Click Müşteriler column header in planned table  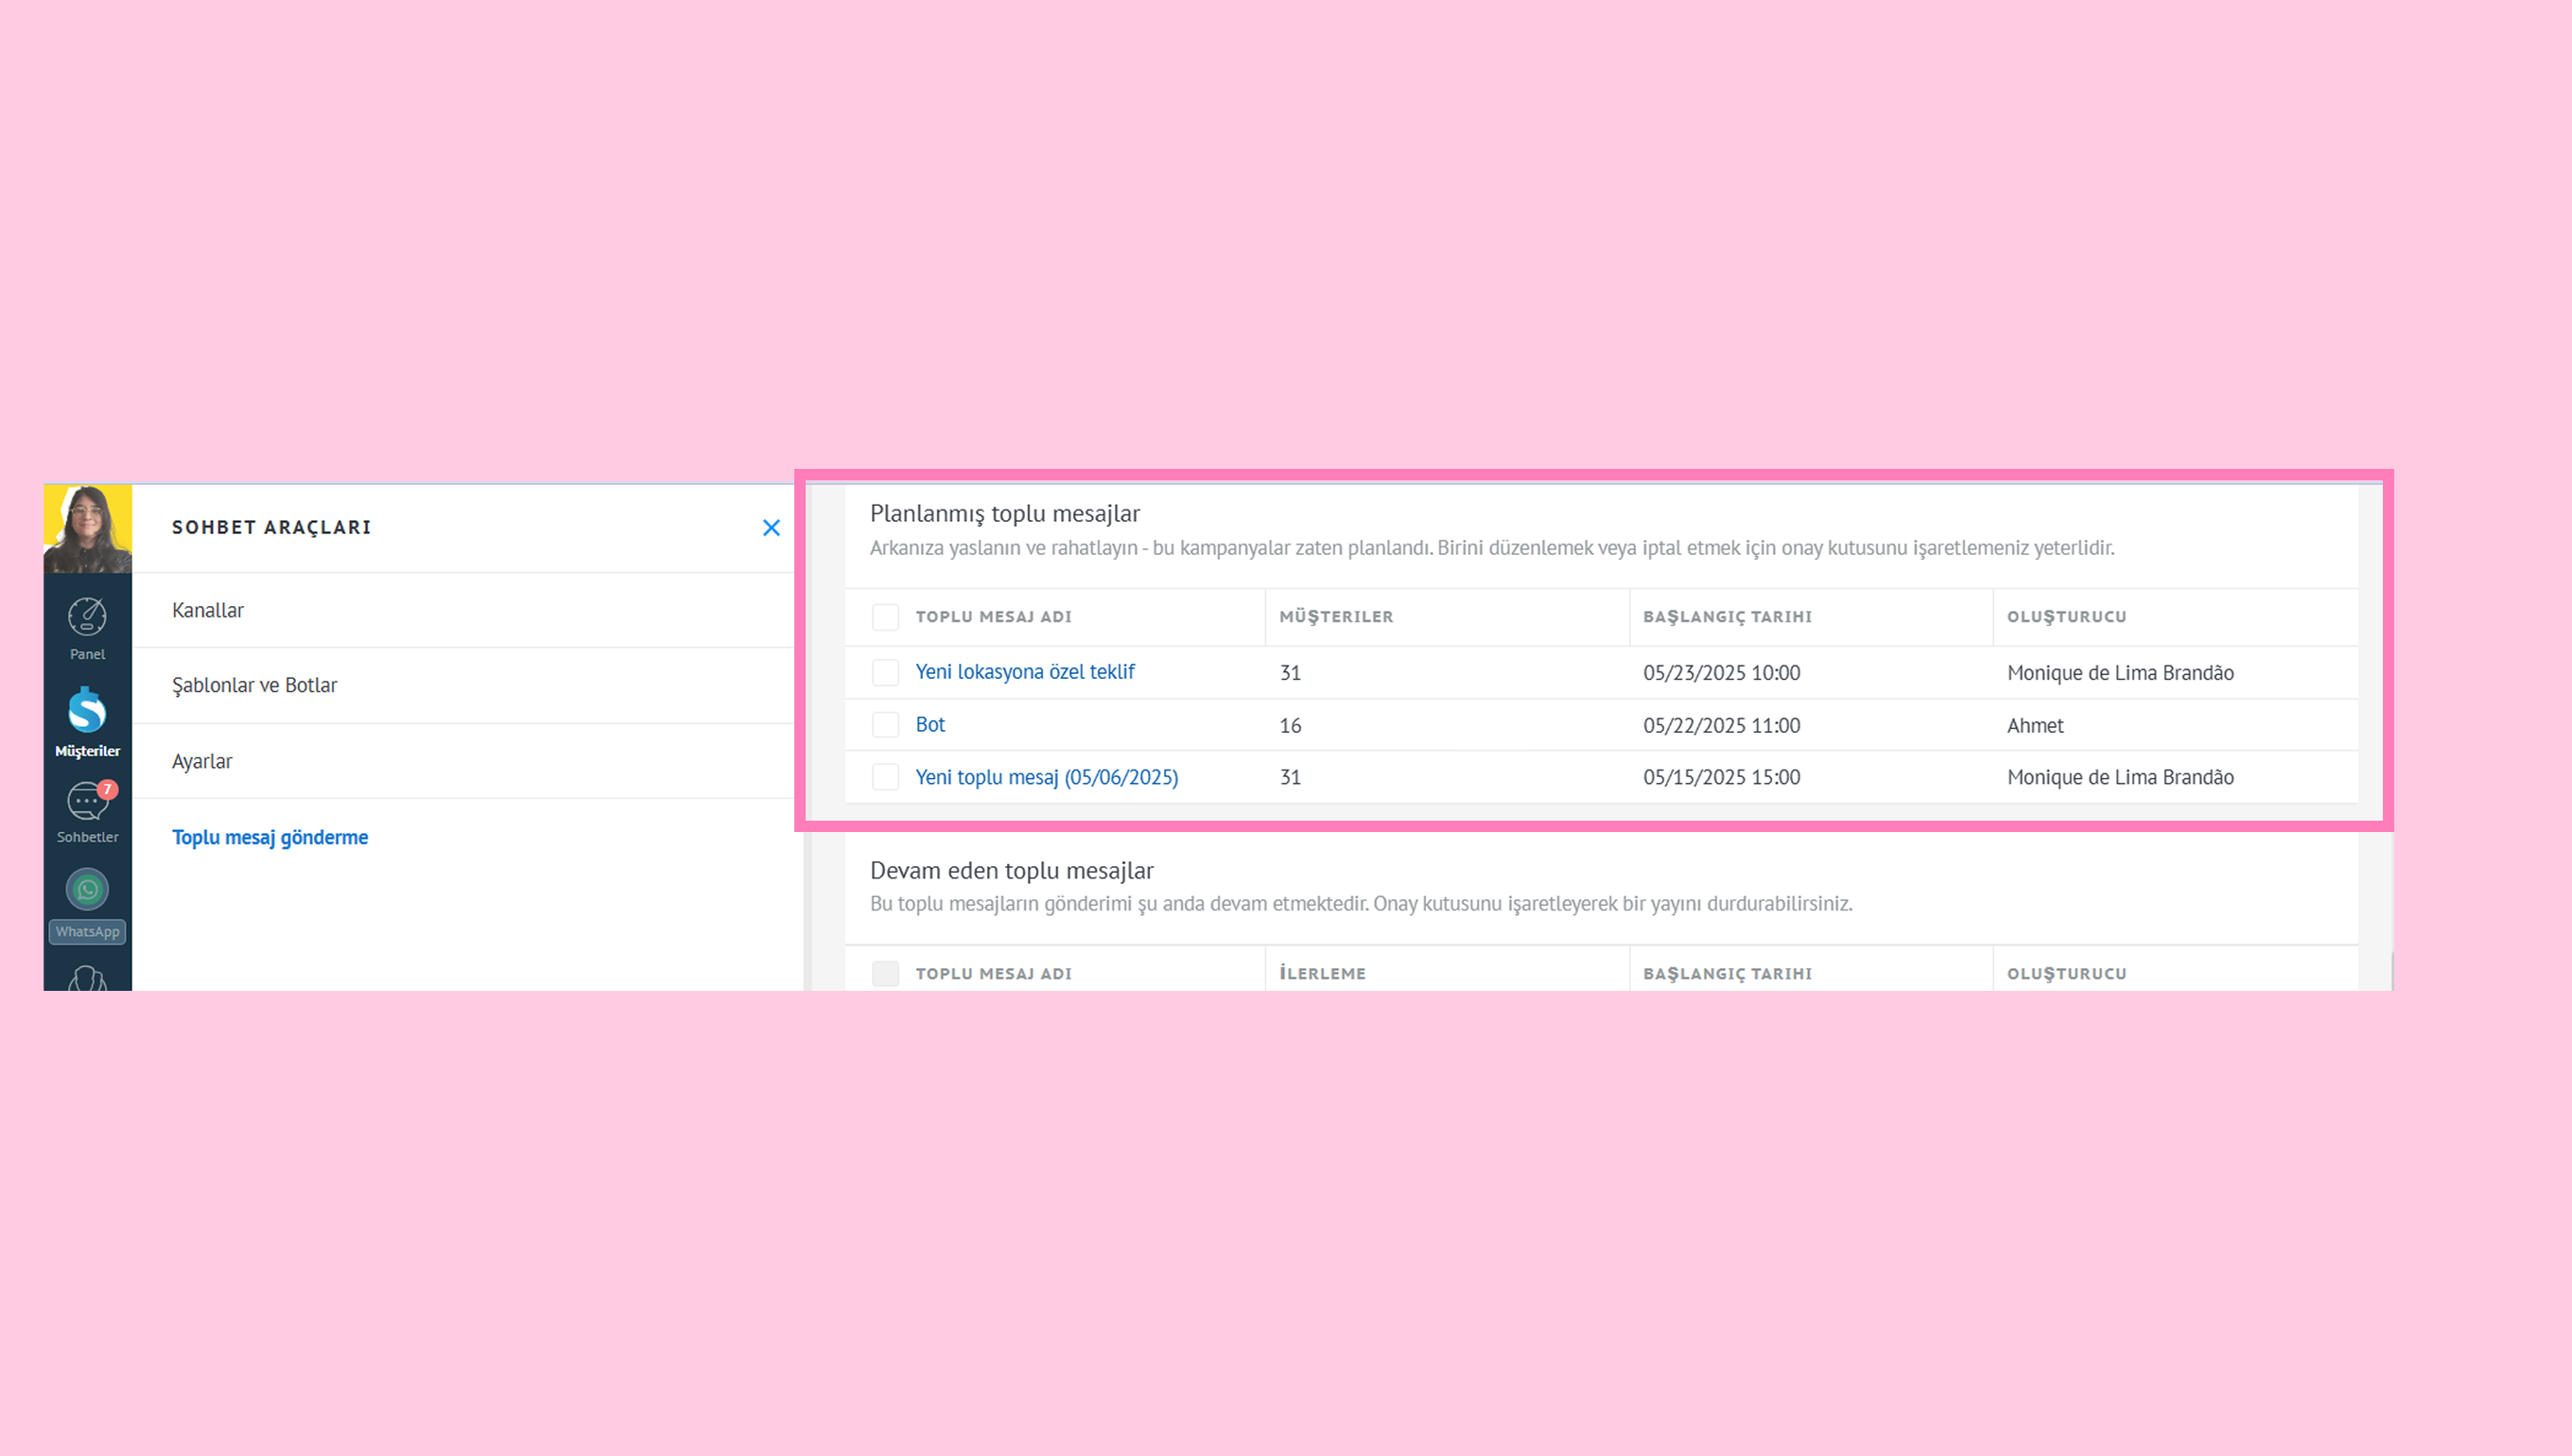1336,617
